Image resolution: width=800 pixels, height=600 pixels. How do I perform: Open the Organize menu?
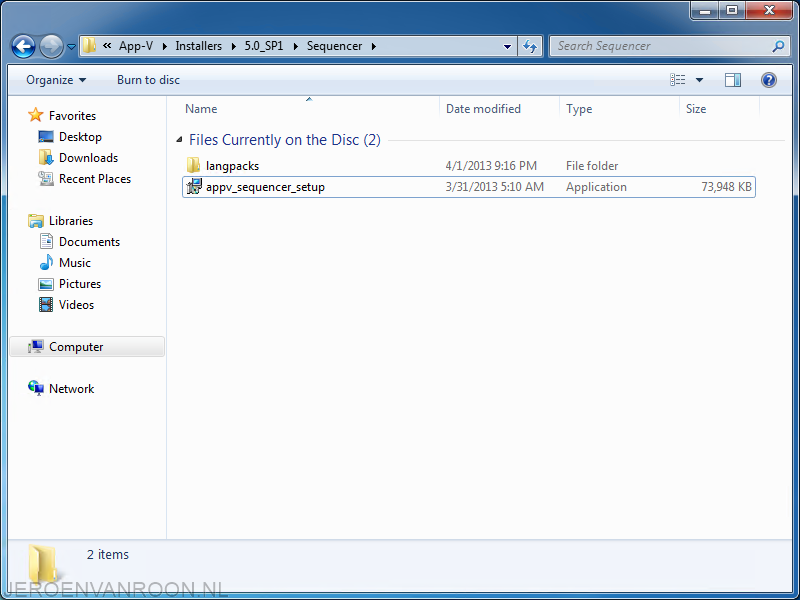(56, 80)
